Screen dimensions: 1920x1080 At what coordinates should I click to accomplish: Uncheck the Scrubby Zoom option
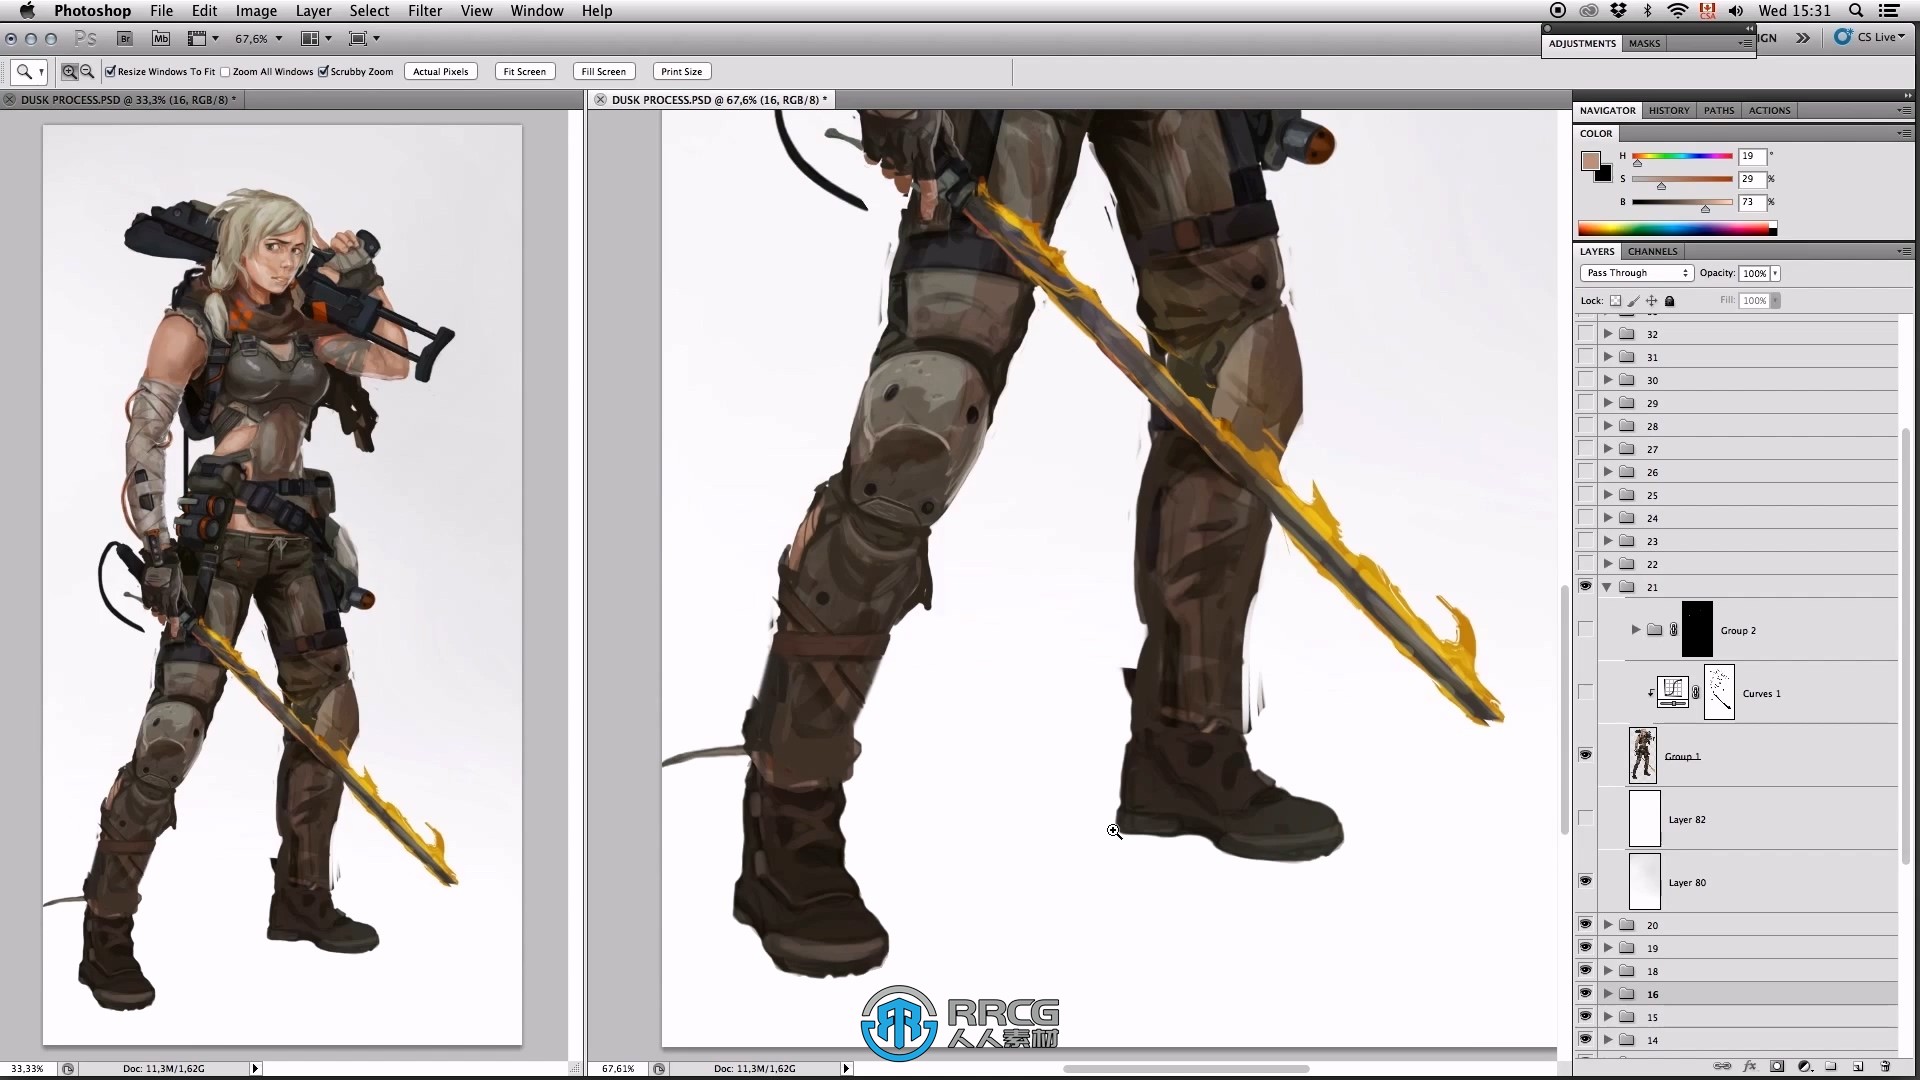pos(323,71)
